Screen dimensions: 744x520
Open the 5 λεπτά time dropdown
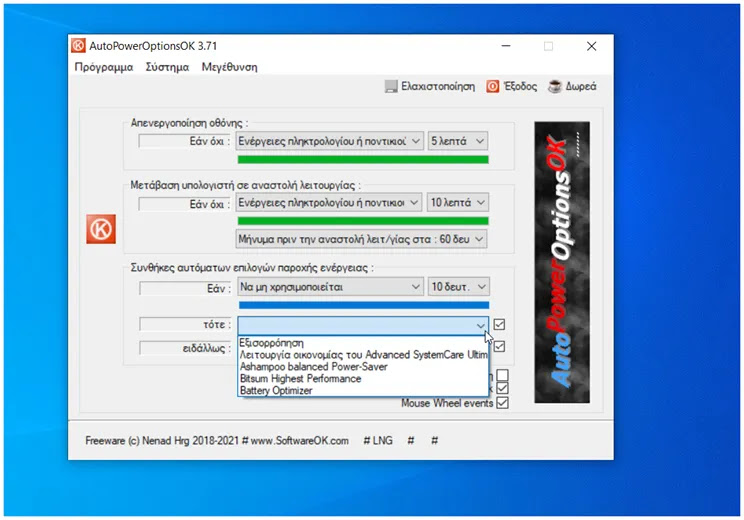tap(457, 141)
